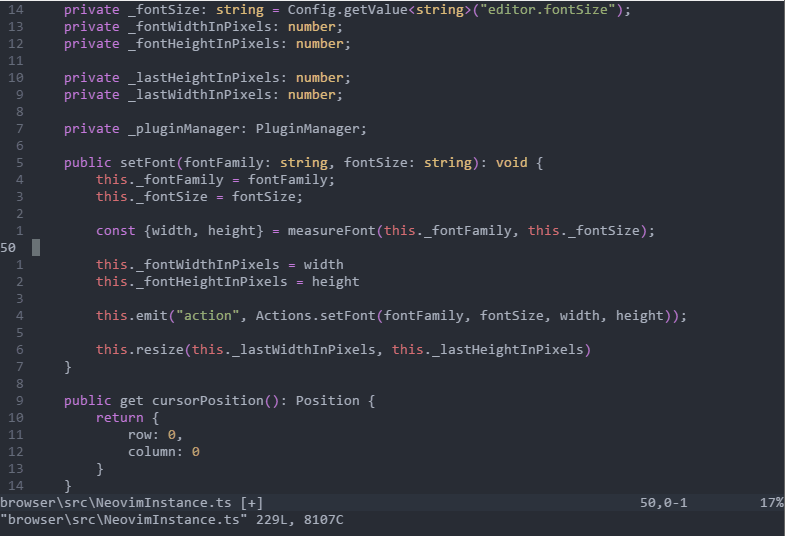Screen dimensions: 785x536
Task: Click the _lastHeightInPixels declaration
Action: [x=207, y=78]
